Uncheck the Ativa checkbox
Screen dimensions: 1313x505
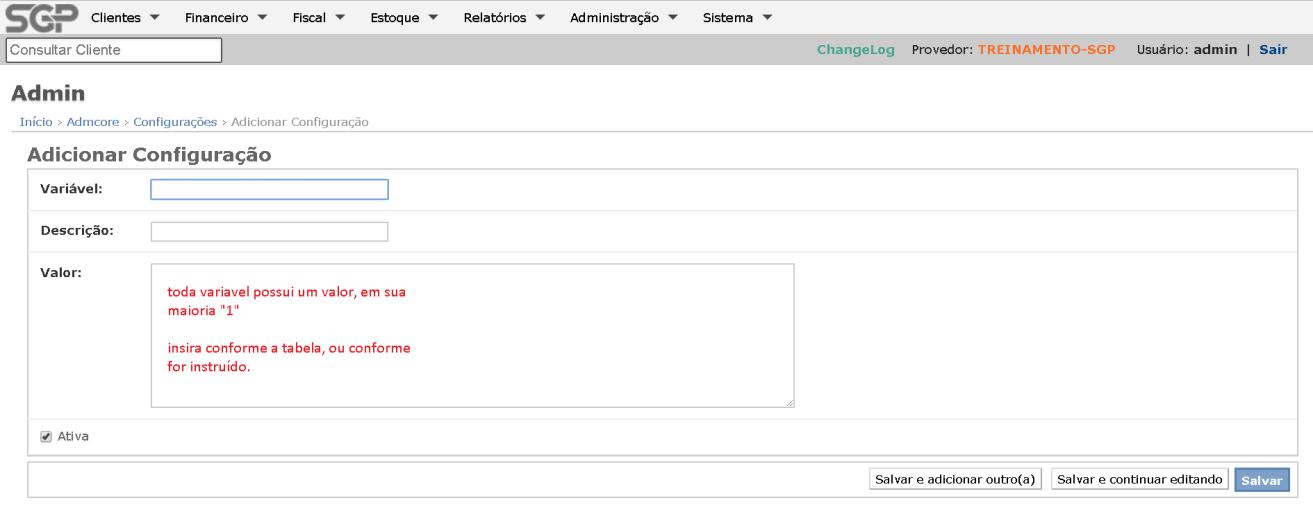46,437
